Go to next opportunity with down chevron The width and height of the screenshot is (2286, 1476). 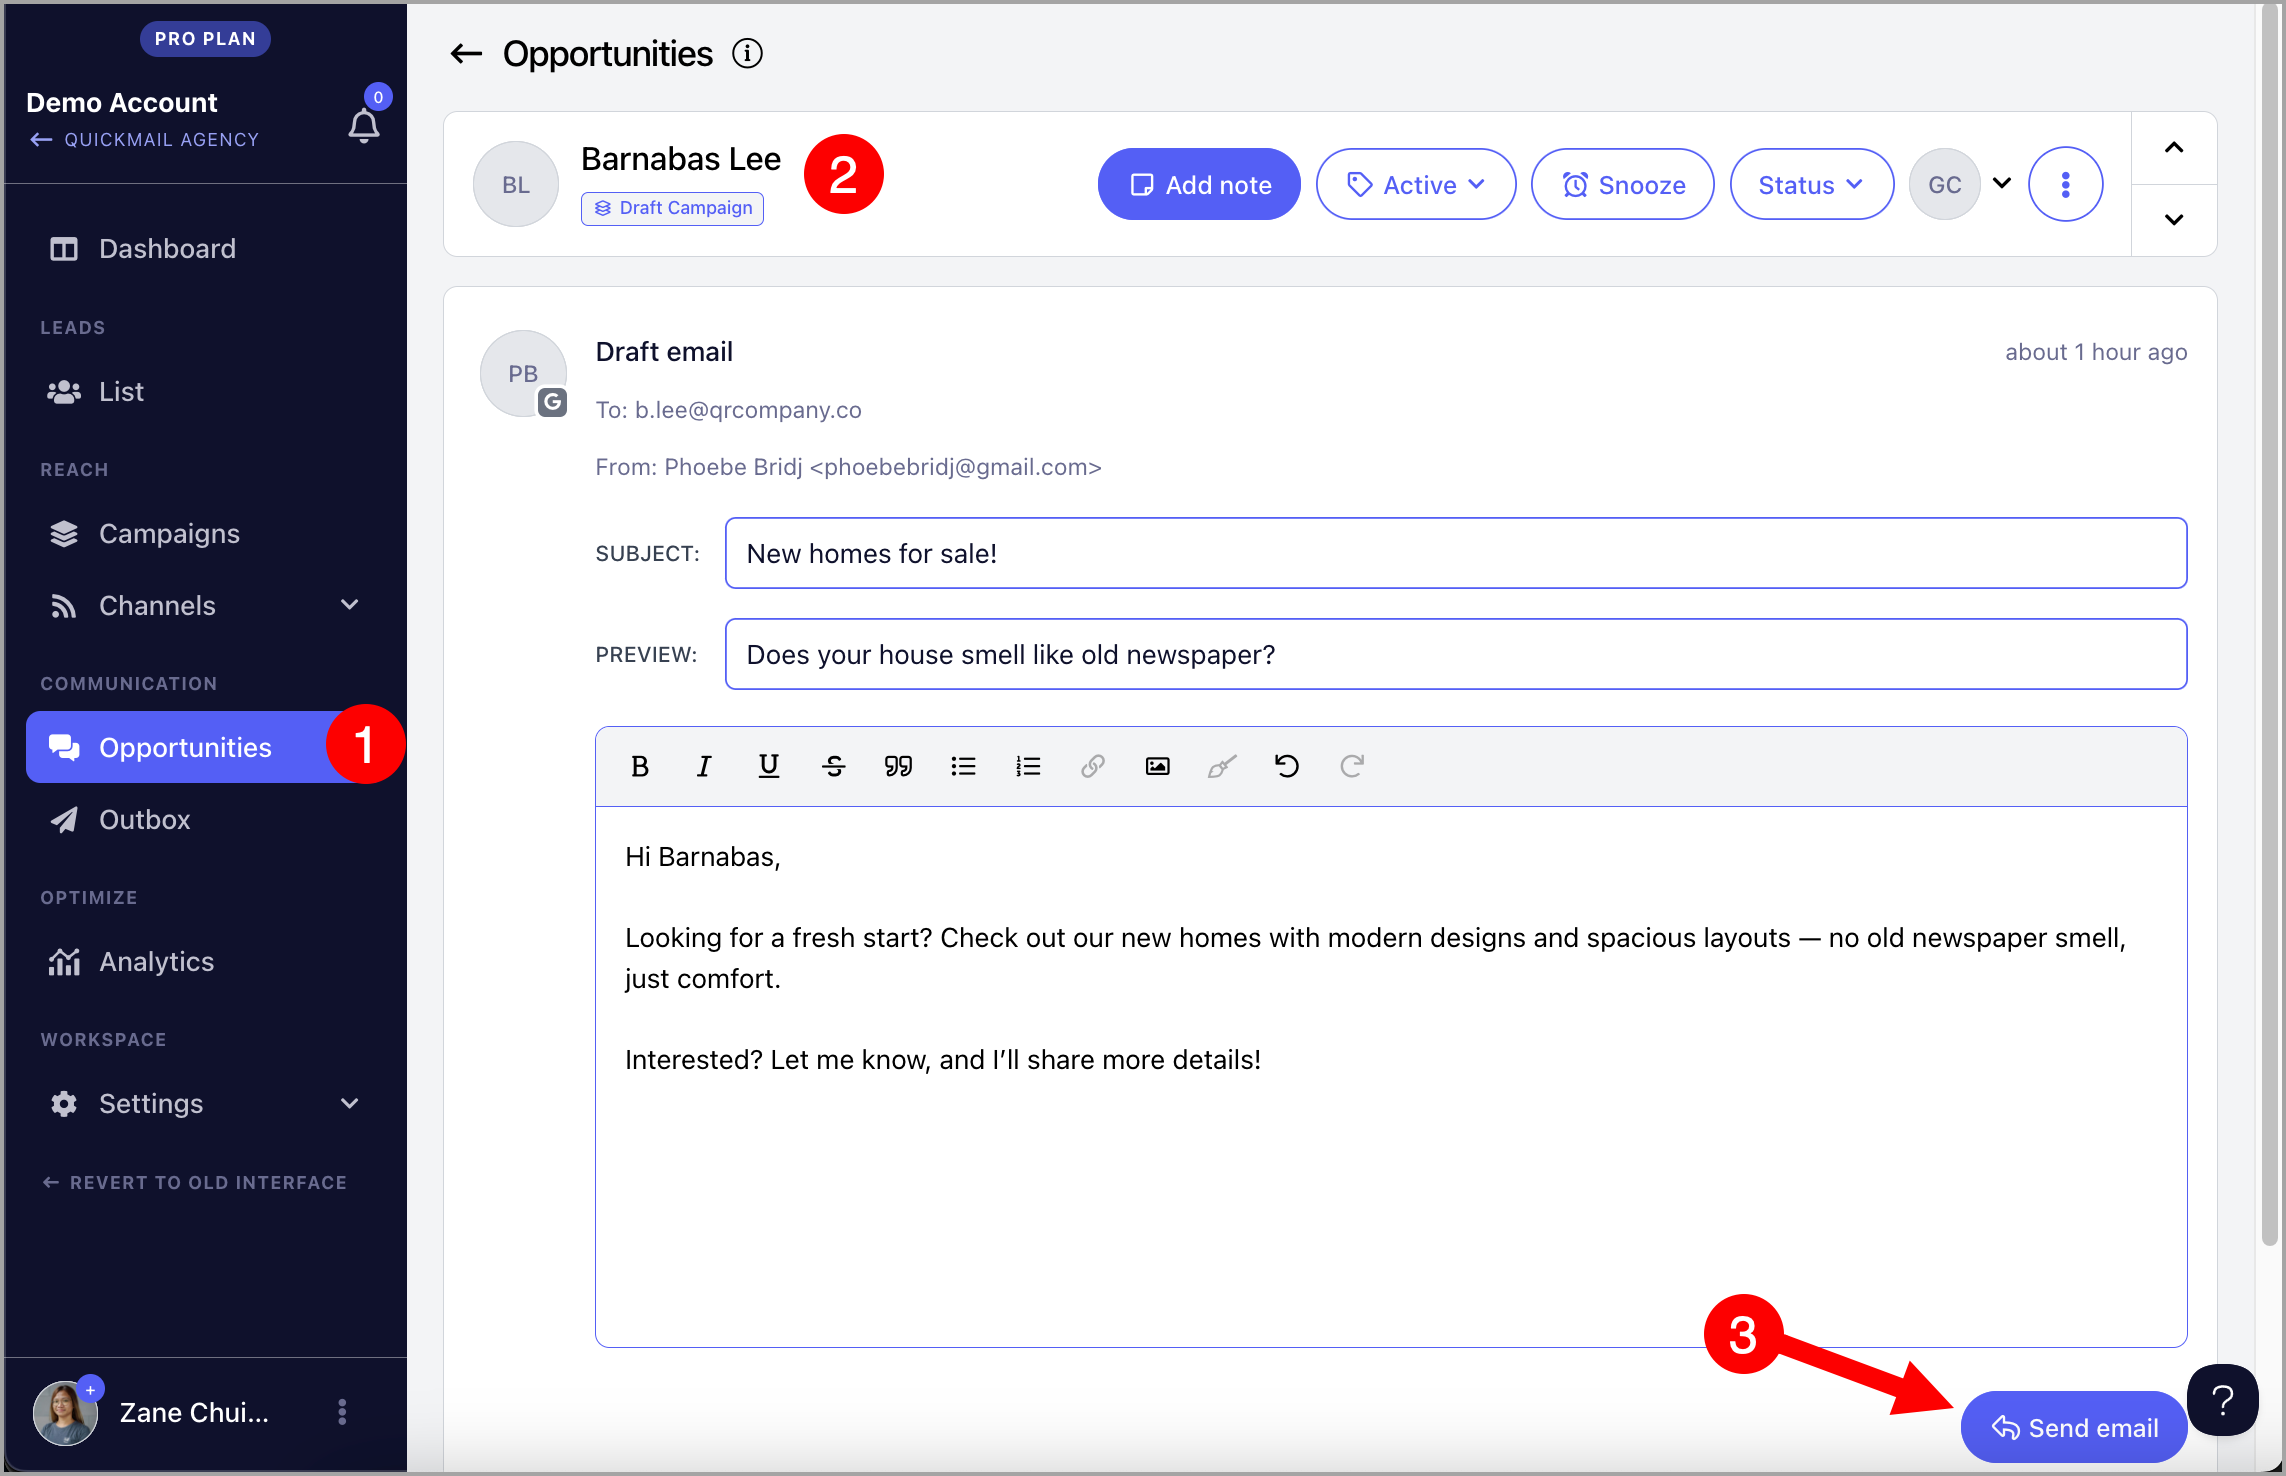click(2174, 220)
